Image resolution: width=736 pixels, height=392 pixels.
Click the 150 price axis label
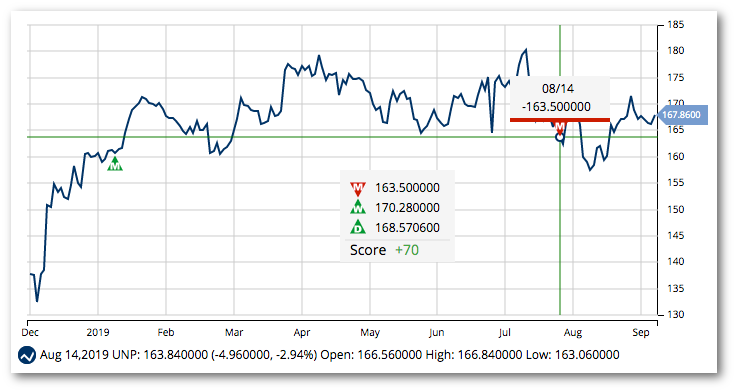pos(676,209)
